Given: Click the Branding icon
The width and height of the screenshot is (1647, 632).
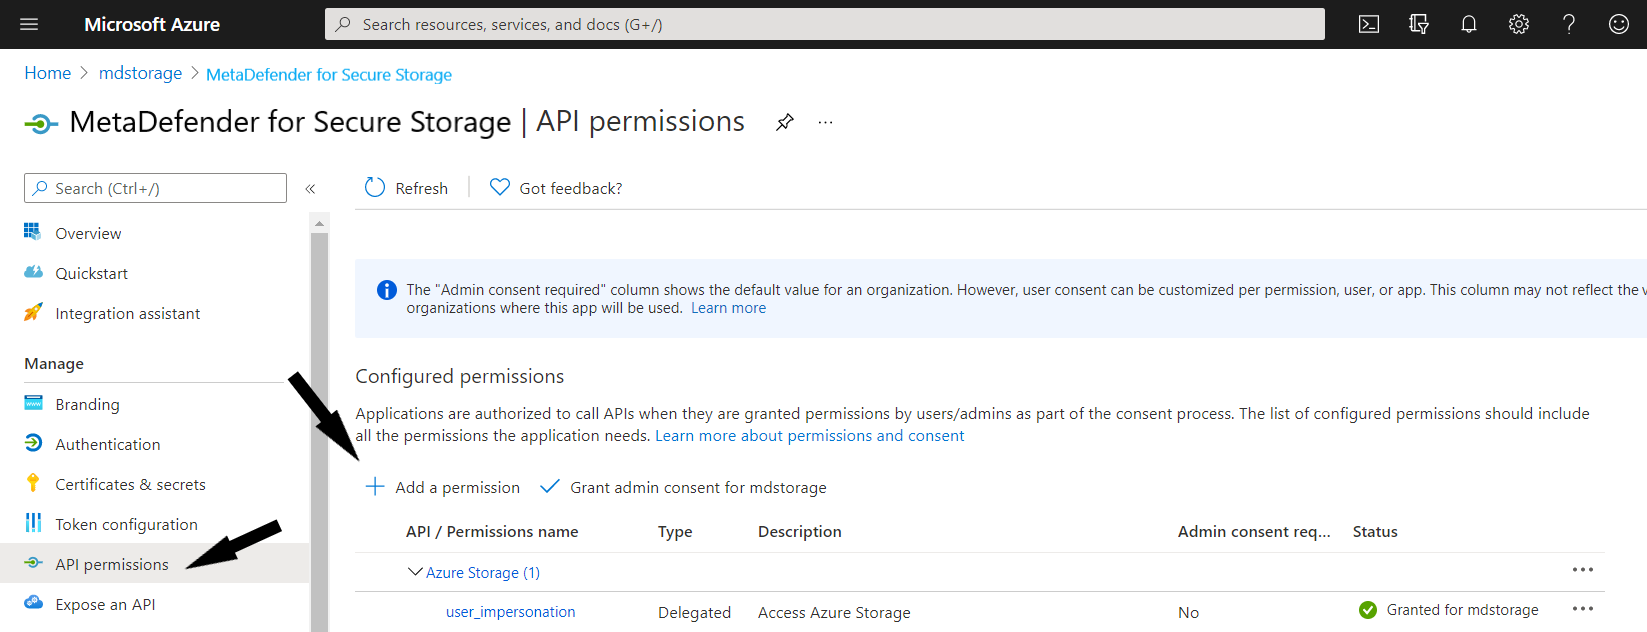Looking at the screenshot, I should (x=33, y=403).
